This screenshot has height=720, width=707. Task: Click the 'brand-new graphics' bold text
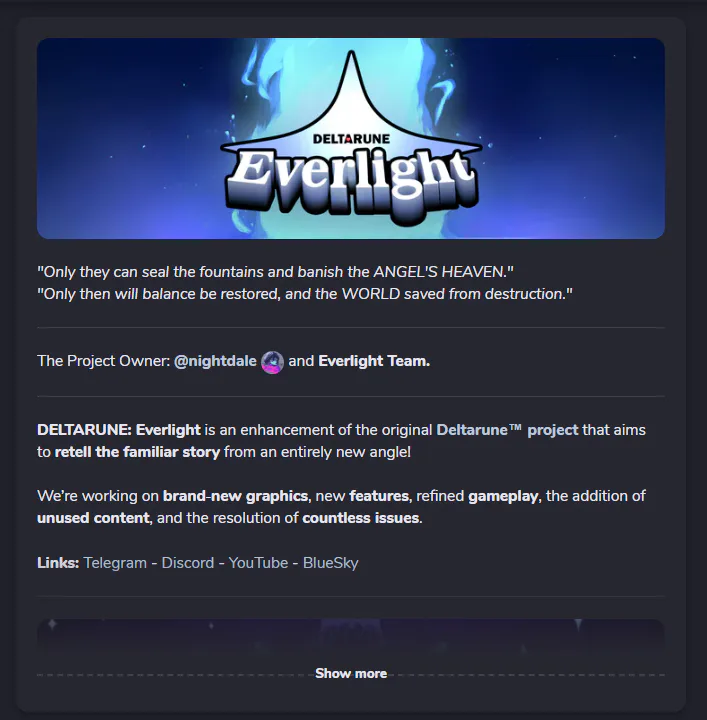pos(235,496)
